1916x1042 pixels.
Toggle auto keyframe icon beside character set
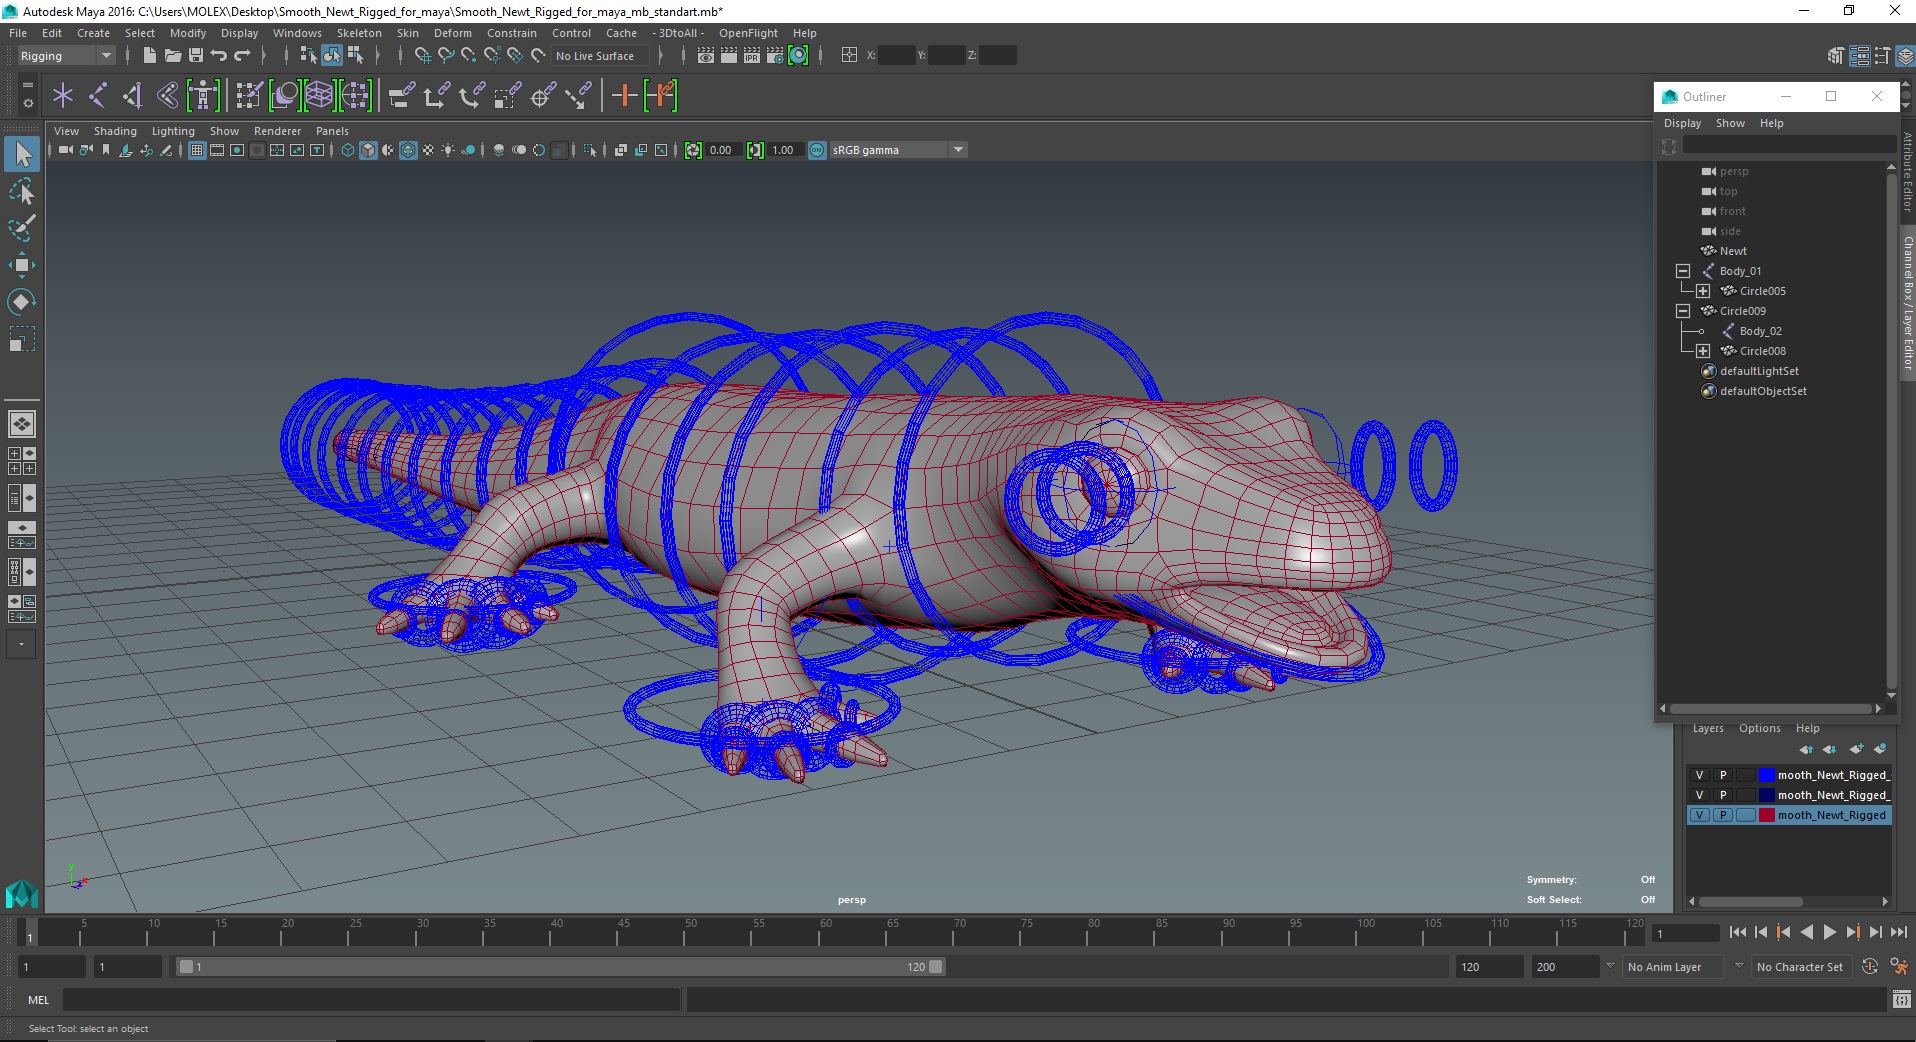click(1870, 967)
